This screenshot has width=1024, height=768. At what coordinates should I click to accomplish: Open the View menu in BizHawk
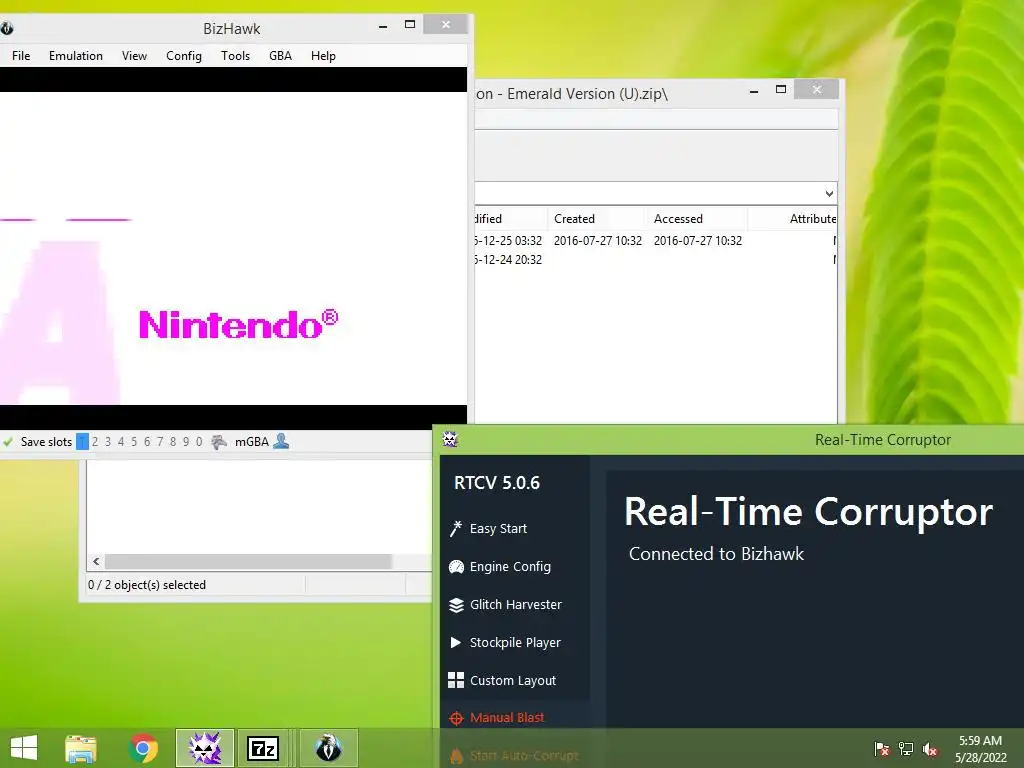134,56
